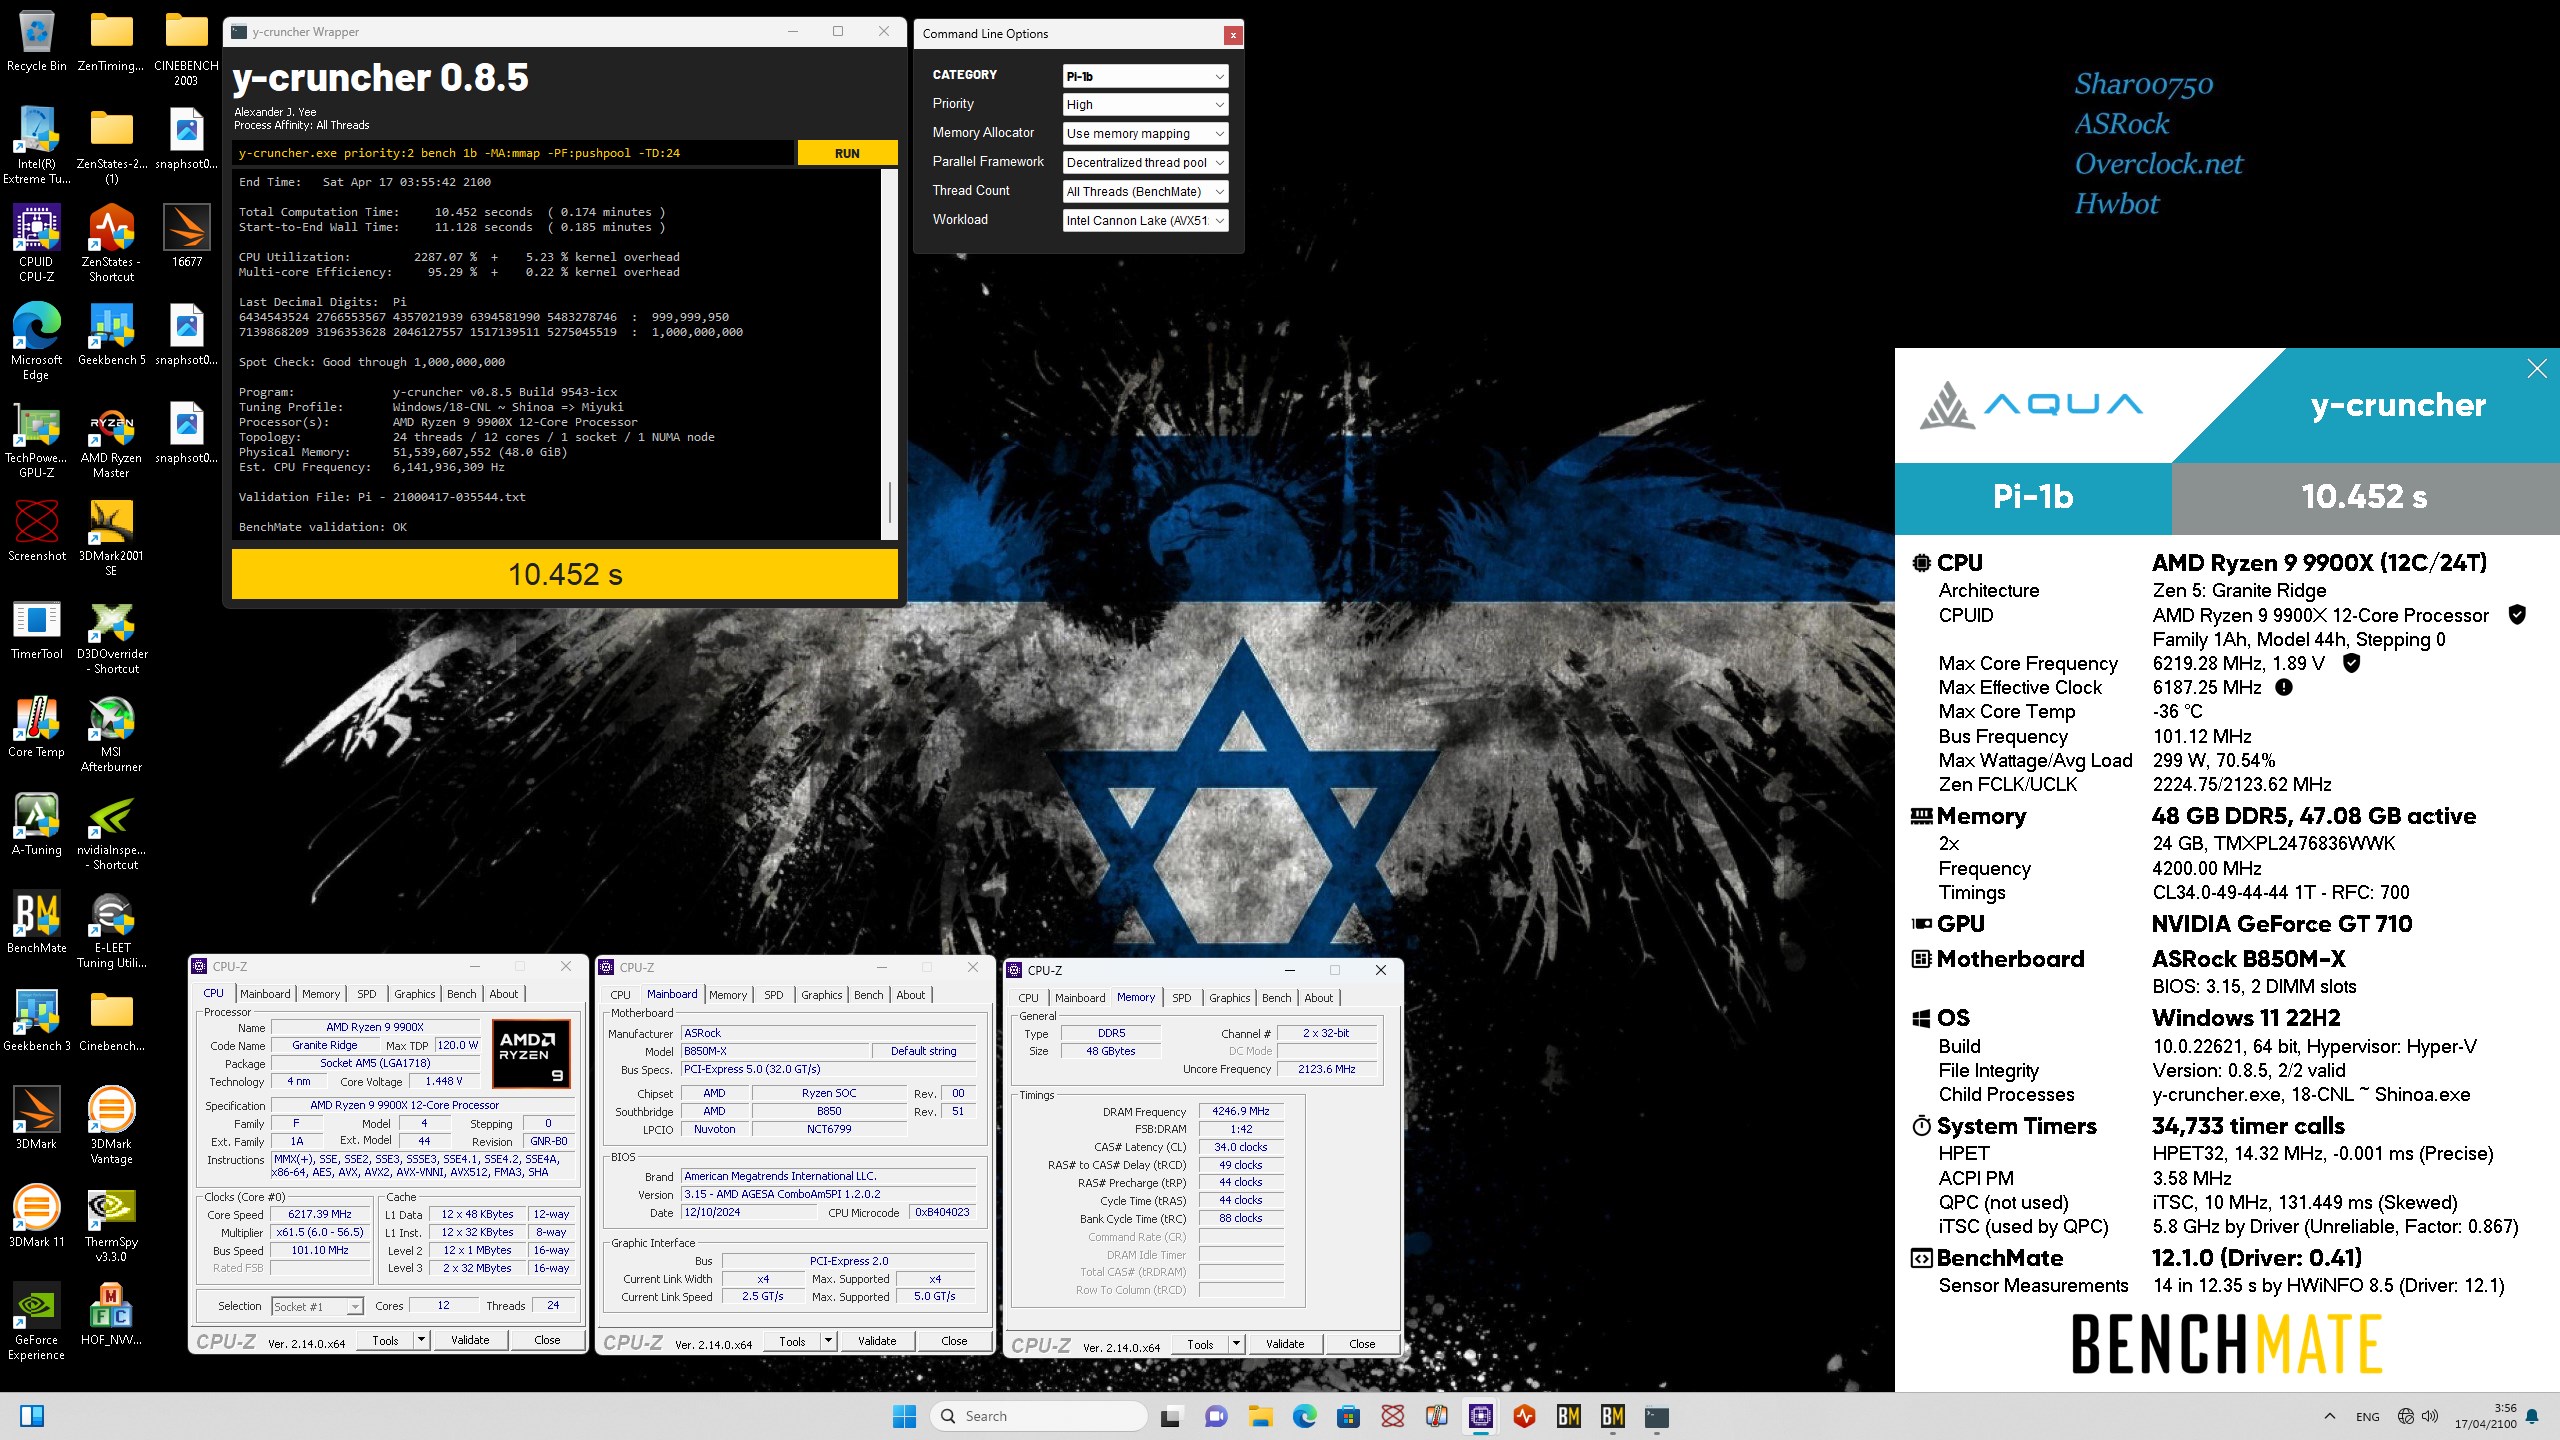
Task: Open the notification bell in the taskbar
Action: pyautogui.click(x=2532, y=1416)
